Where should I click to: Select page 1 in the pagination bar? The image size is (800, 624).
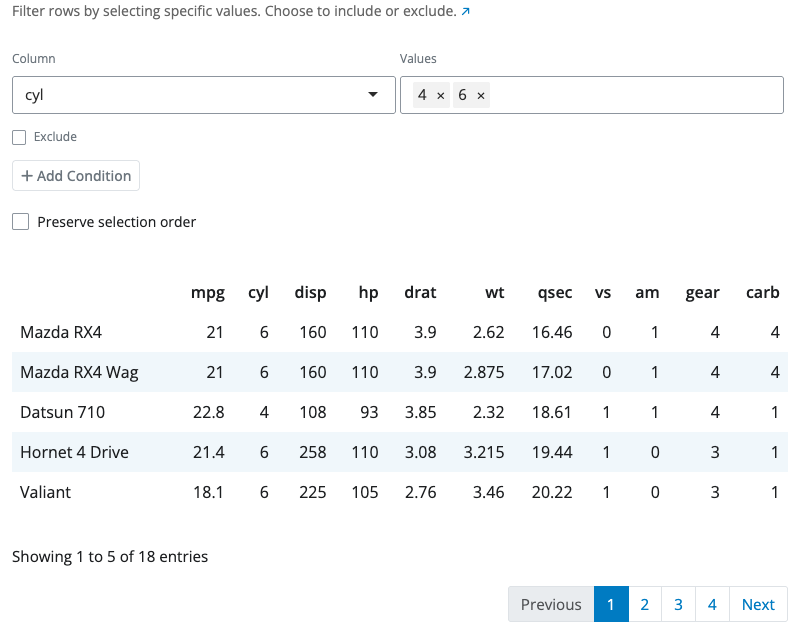[611, 604]
